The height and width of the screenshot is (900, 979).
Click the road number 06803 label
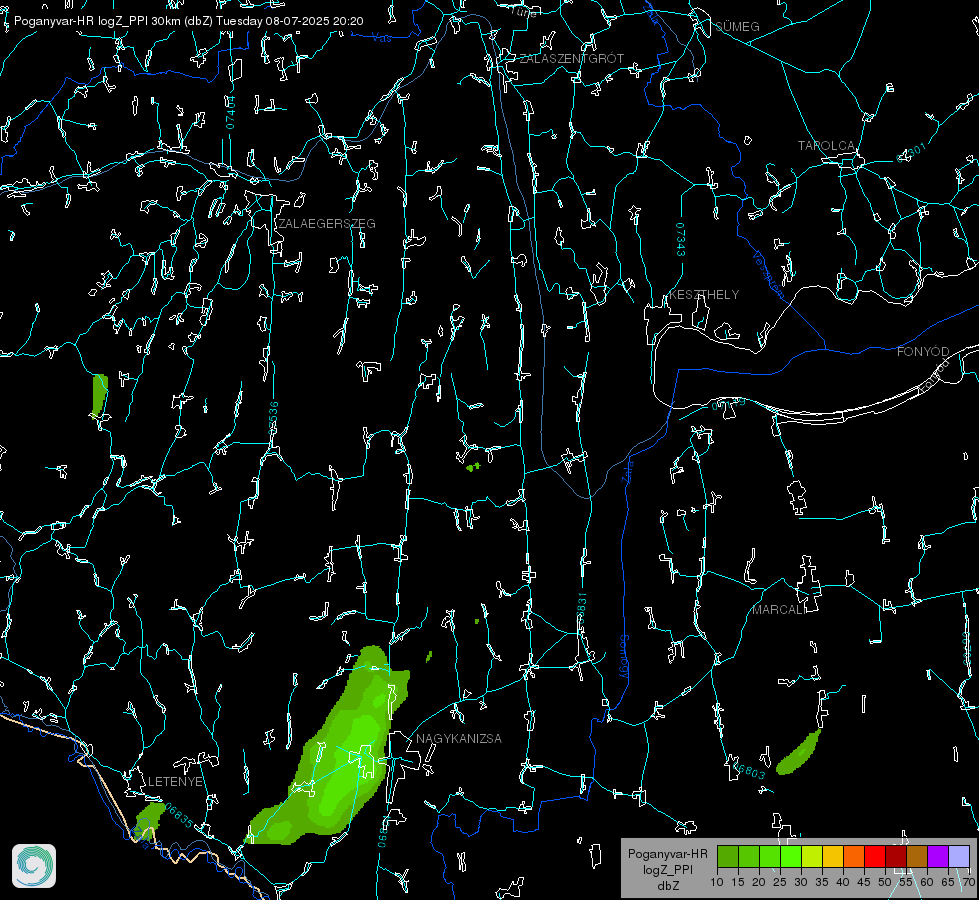pos(749,771)
